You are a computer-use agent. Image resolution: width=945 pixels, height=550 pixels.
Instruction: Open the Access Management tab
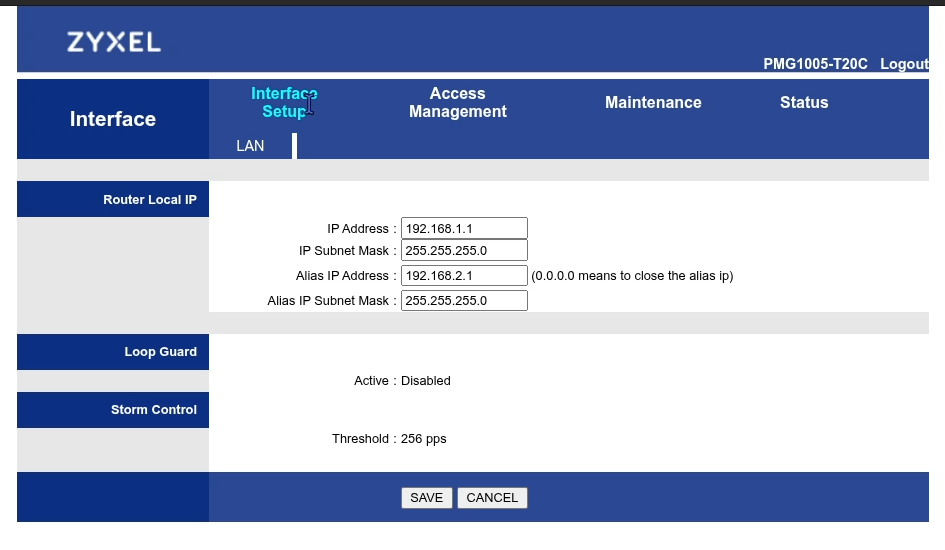[457, 102]
